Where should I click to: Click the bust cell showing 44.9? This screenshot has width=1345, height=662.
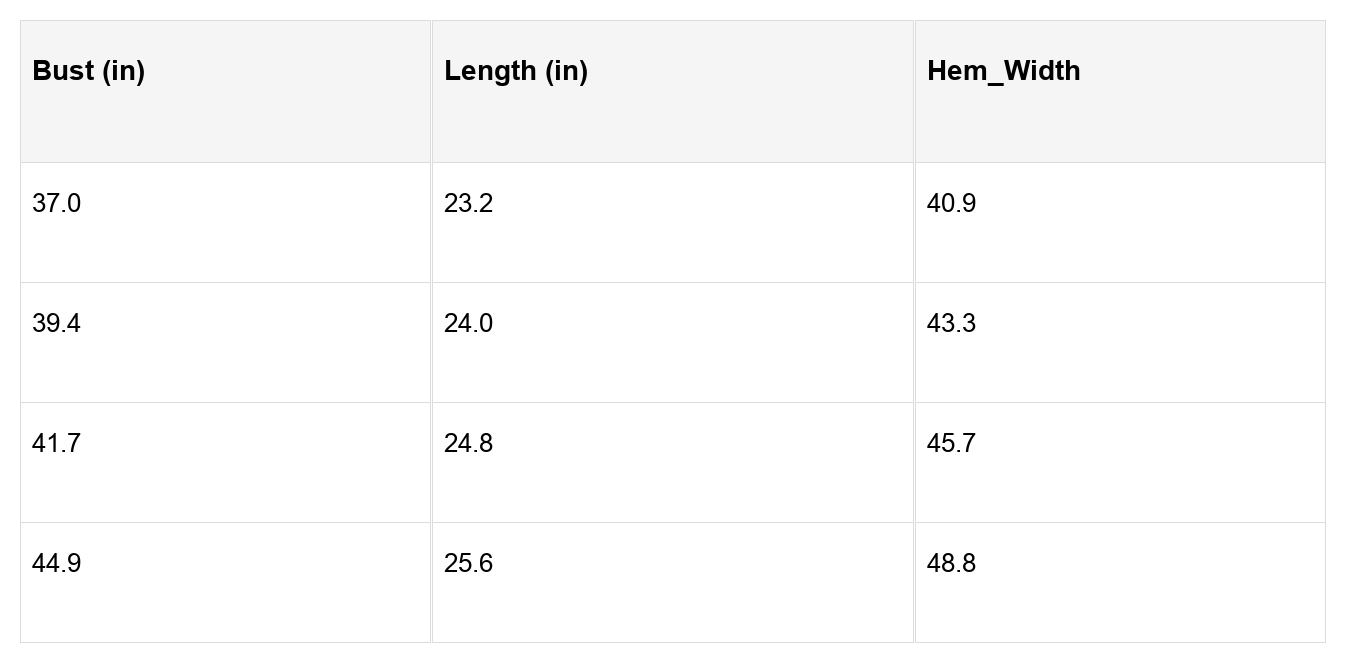[x=57, y=564]
